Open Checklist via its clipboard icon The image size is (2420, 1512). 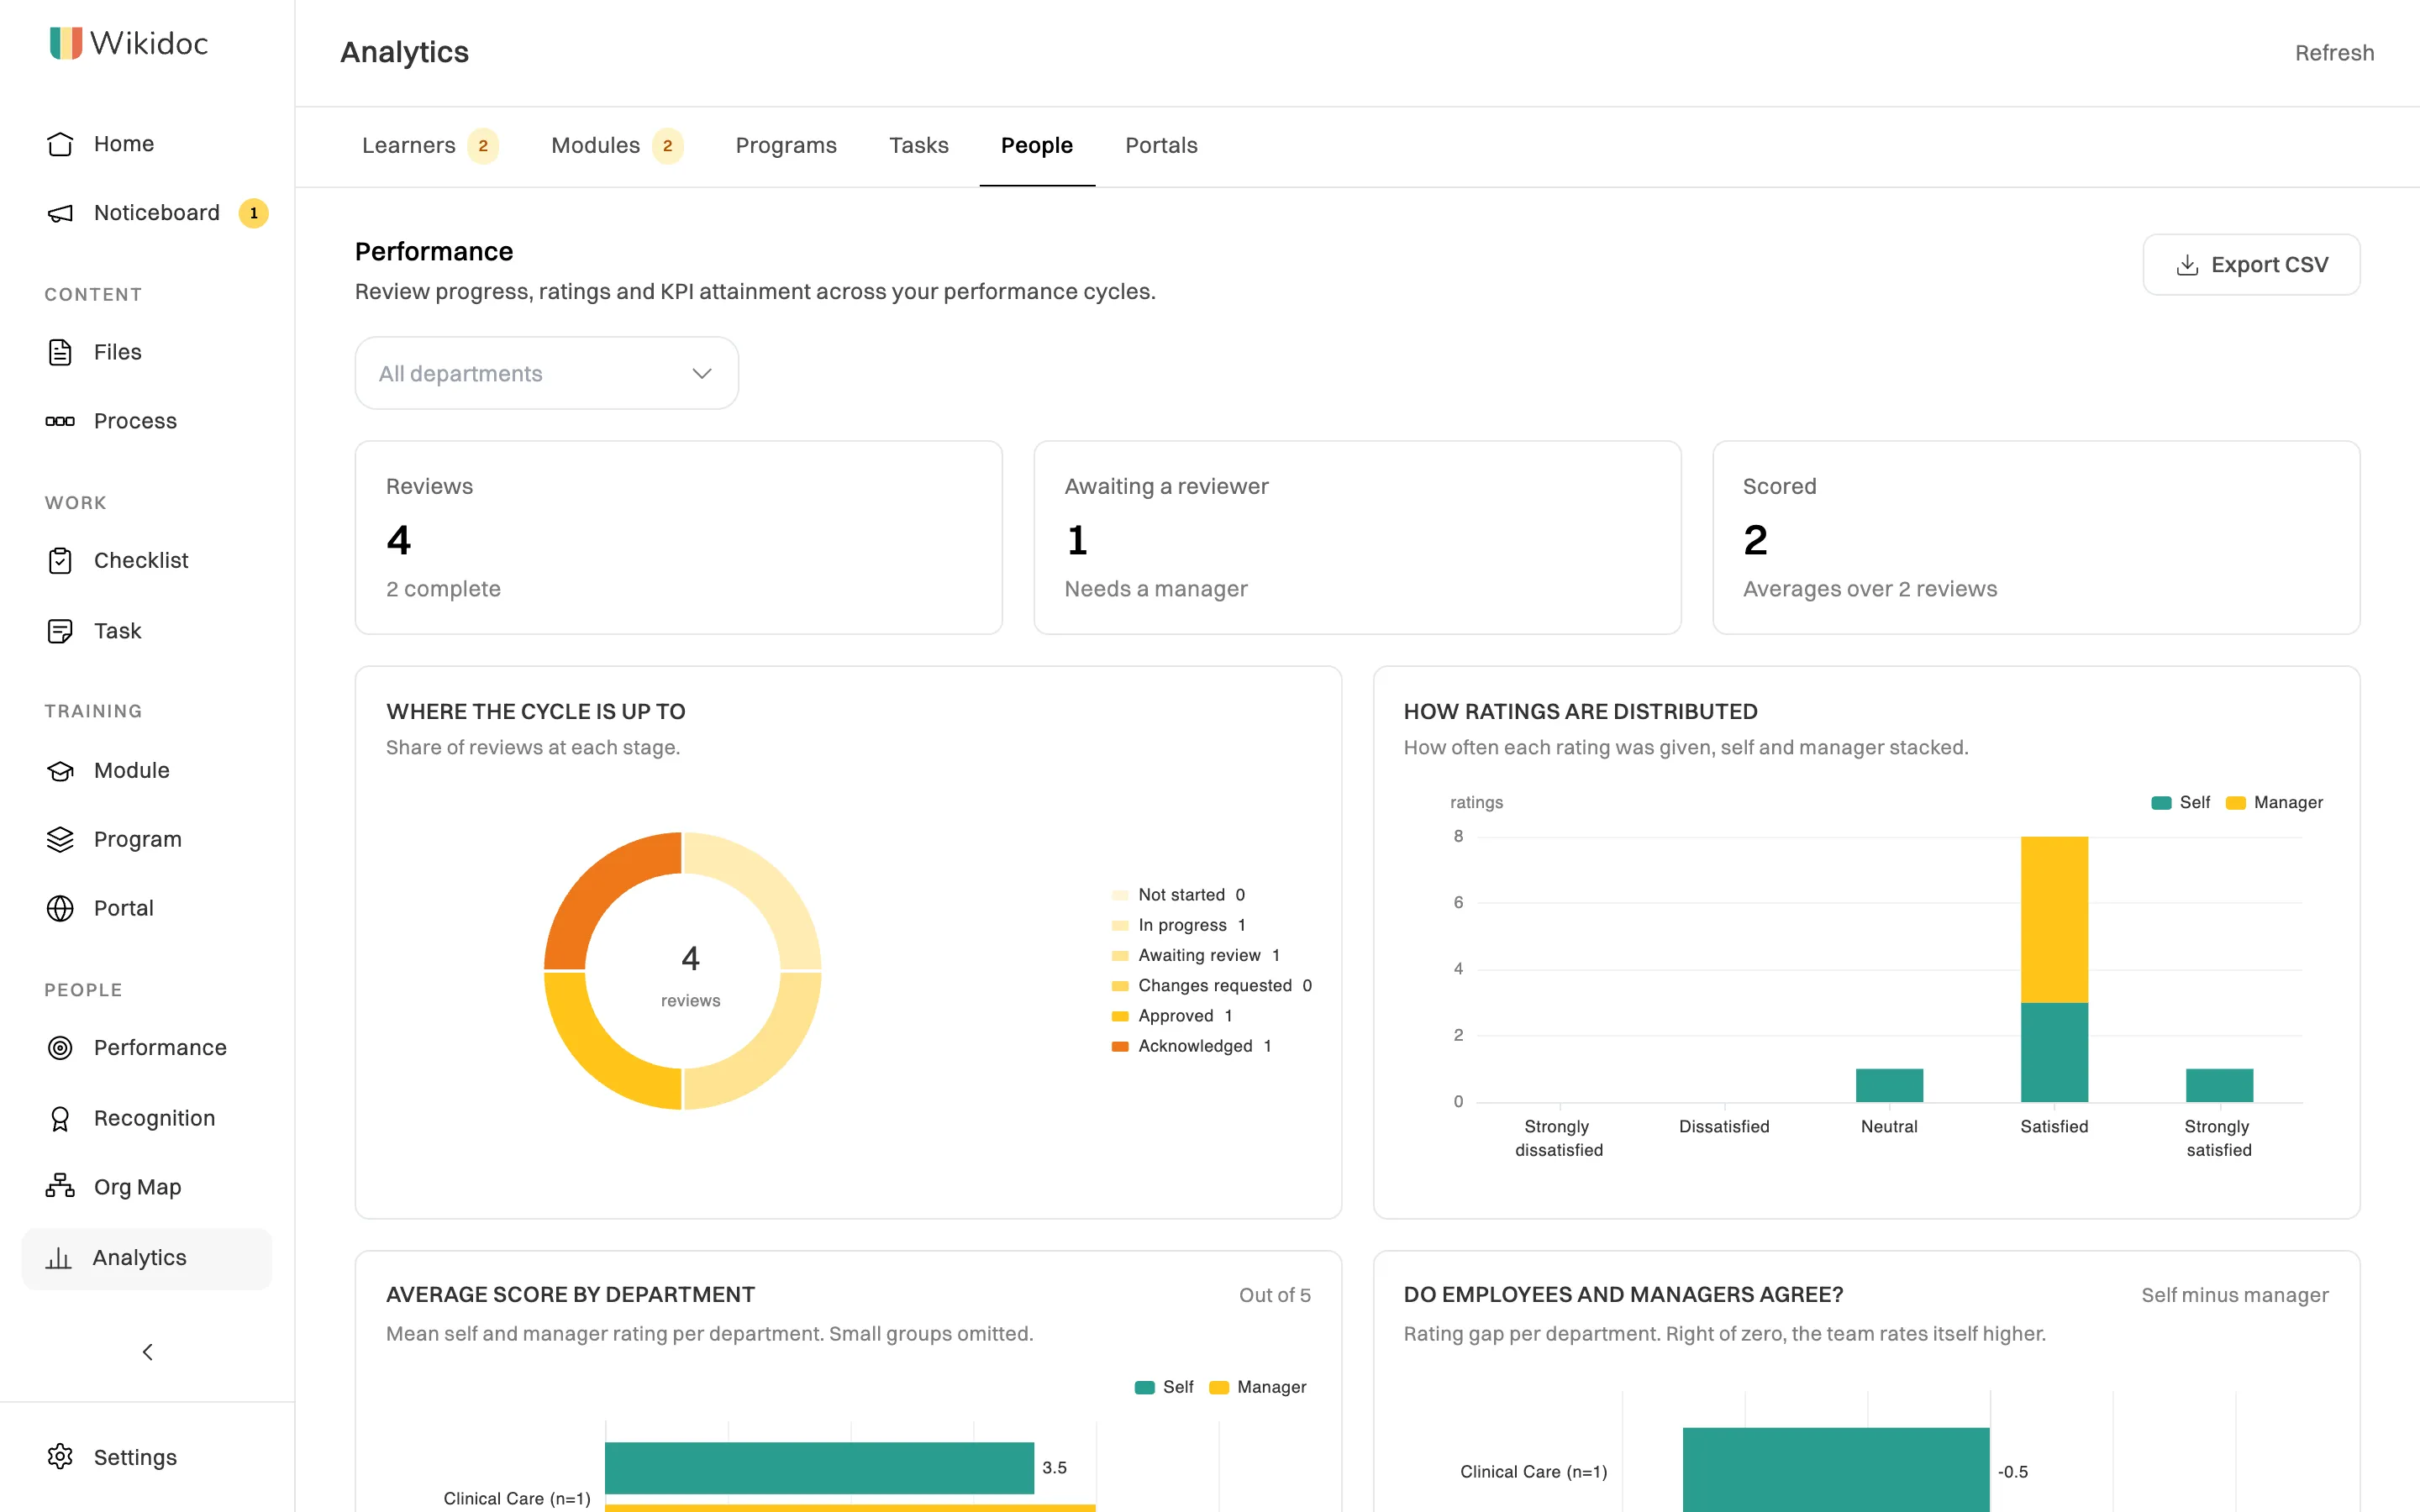coord(60,560)
